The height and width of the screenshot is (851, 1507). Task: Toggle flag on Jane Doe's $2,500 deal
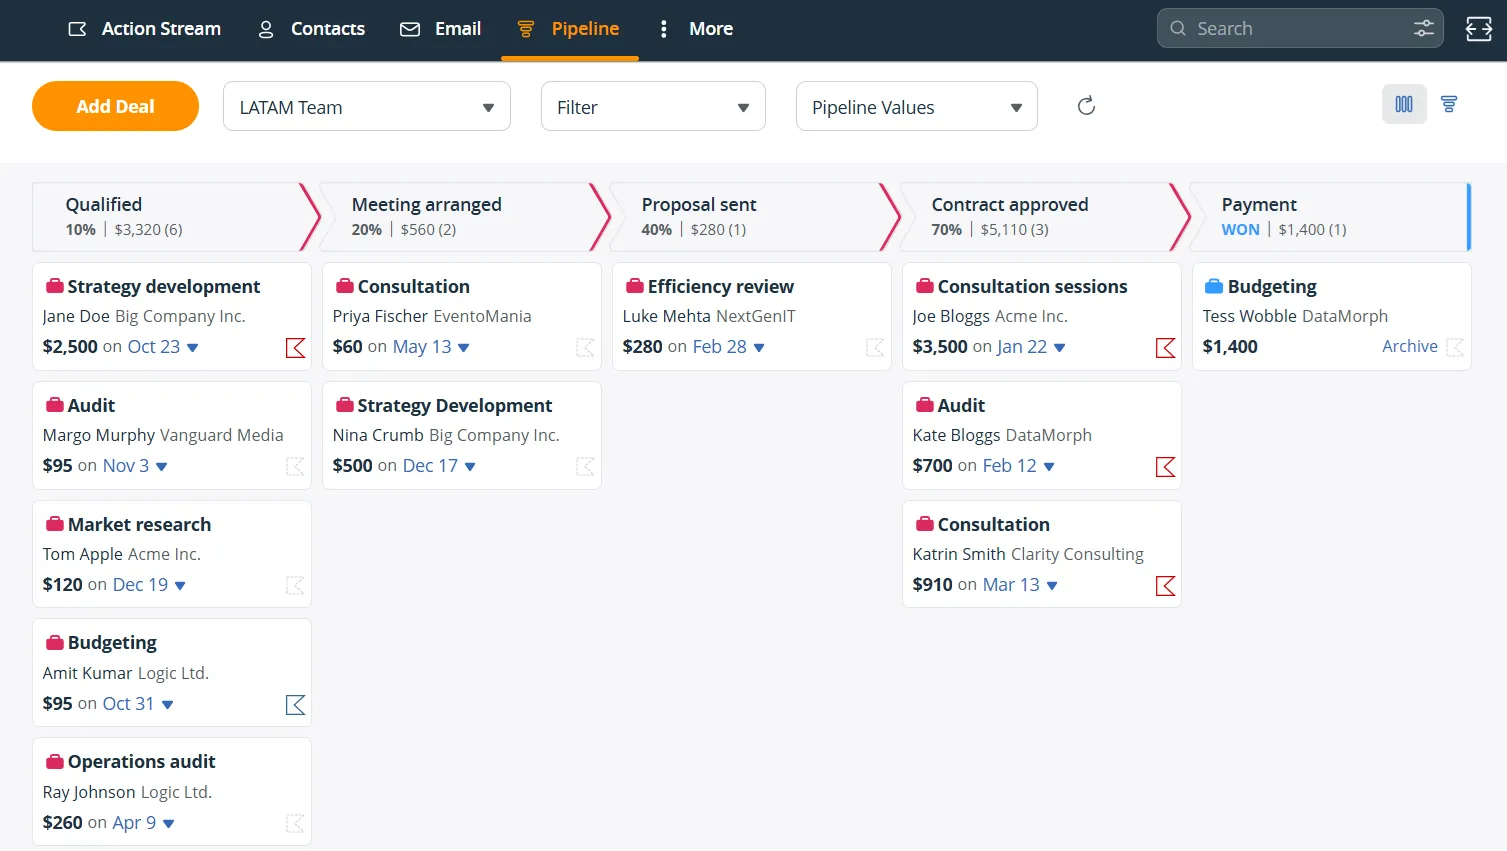(x=296, y=348)
